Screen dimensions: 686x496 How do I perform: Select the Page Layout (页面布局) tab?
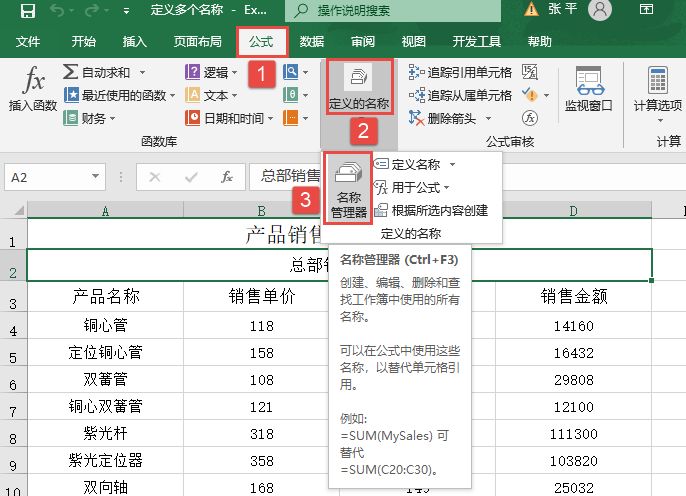tap(197, 42)
